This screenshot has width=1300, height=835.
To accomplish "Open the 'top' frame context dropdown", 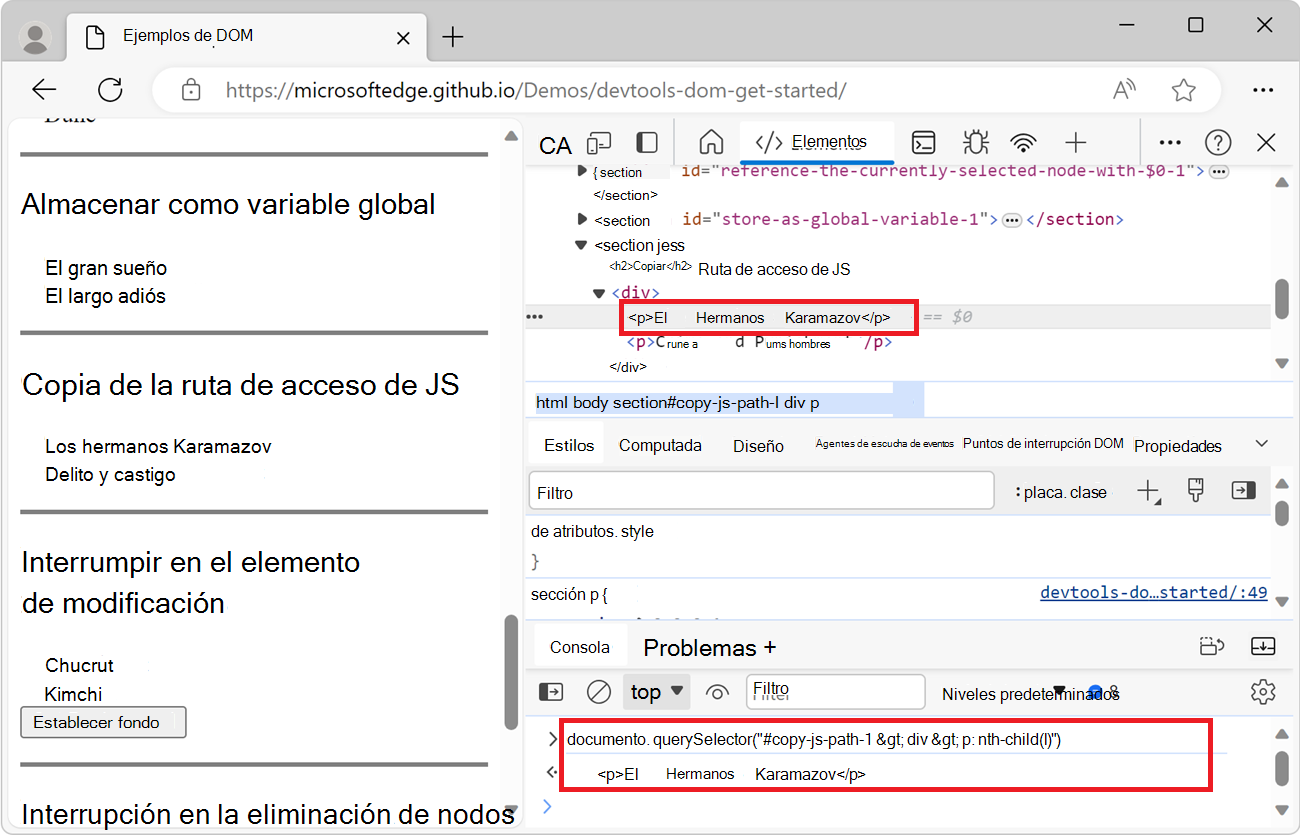I will (x=655, y=691).
